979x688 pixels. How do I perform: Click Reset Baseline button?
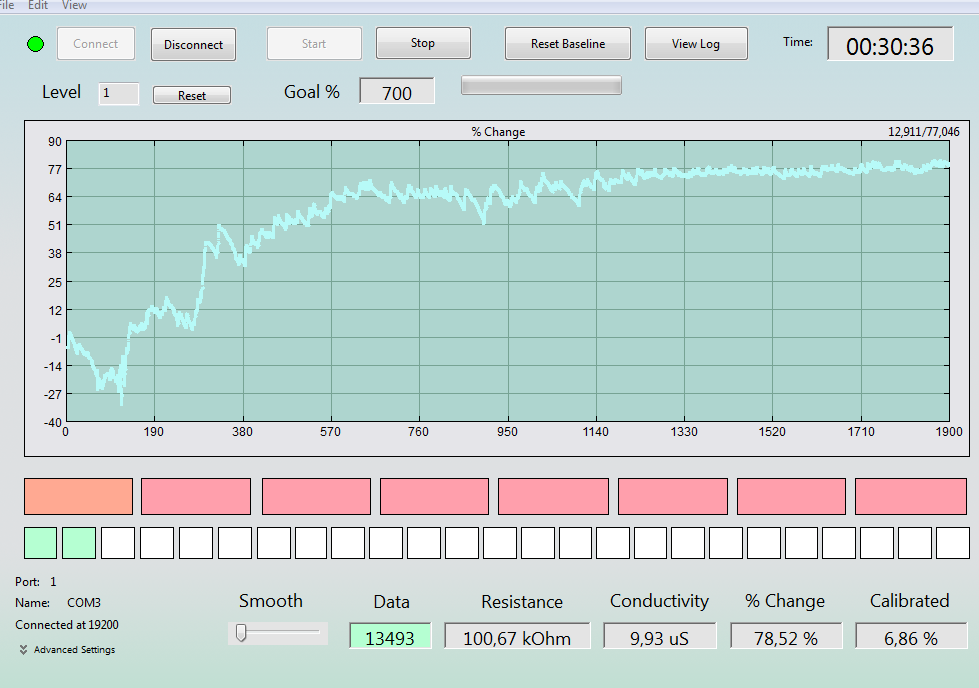coord(568,44)
